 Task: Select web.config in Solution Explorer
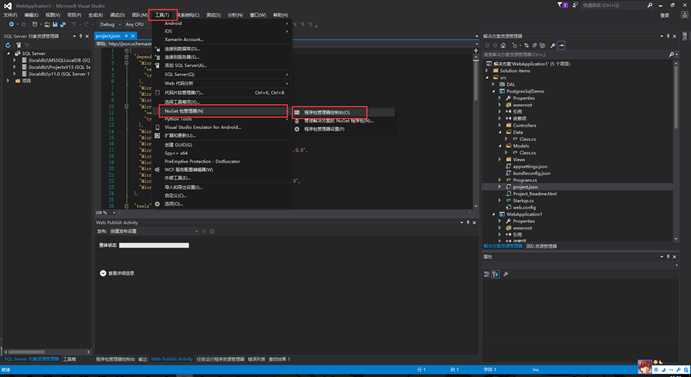coord(524,207)
